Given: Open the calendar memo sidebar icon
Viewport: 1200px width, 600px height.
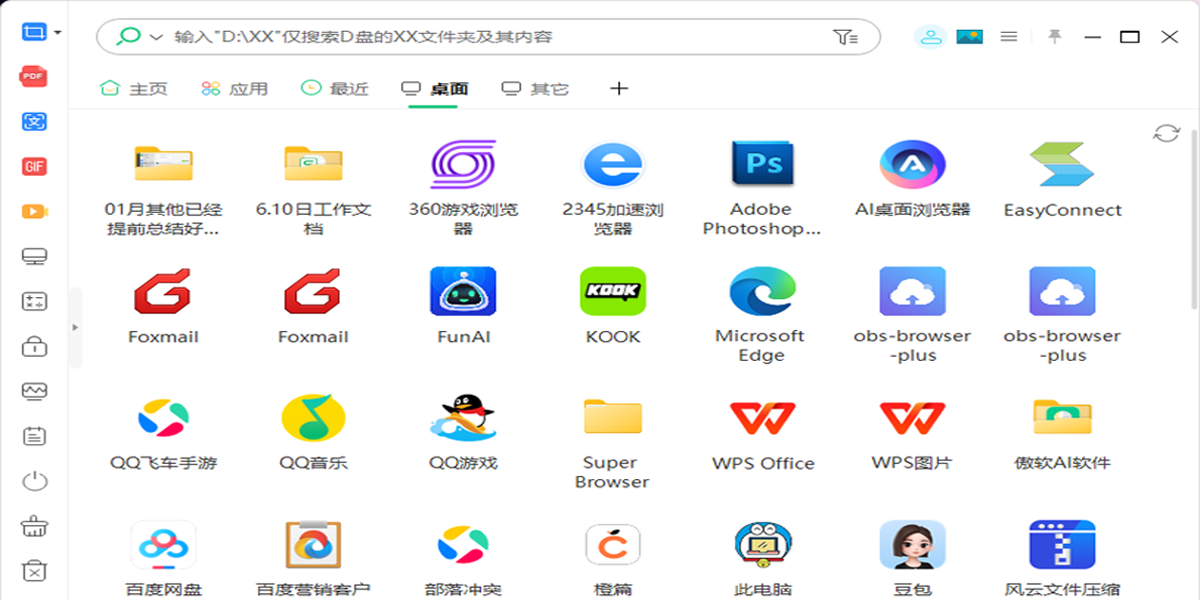Looking at the screenshot, I should pos(34,437).
